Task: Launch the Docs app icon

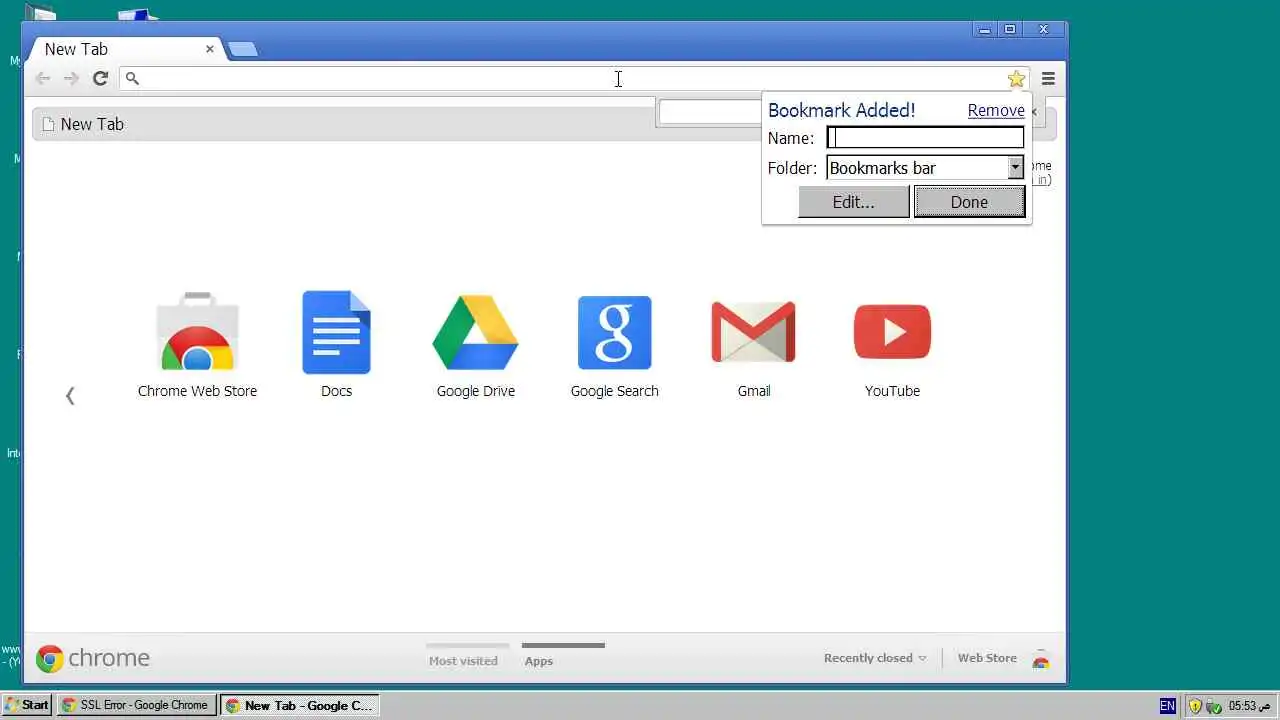Action: point(336,332)
